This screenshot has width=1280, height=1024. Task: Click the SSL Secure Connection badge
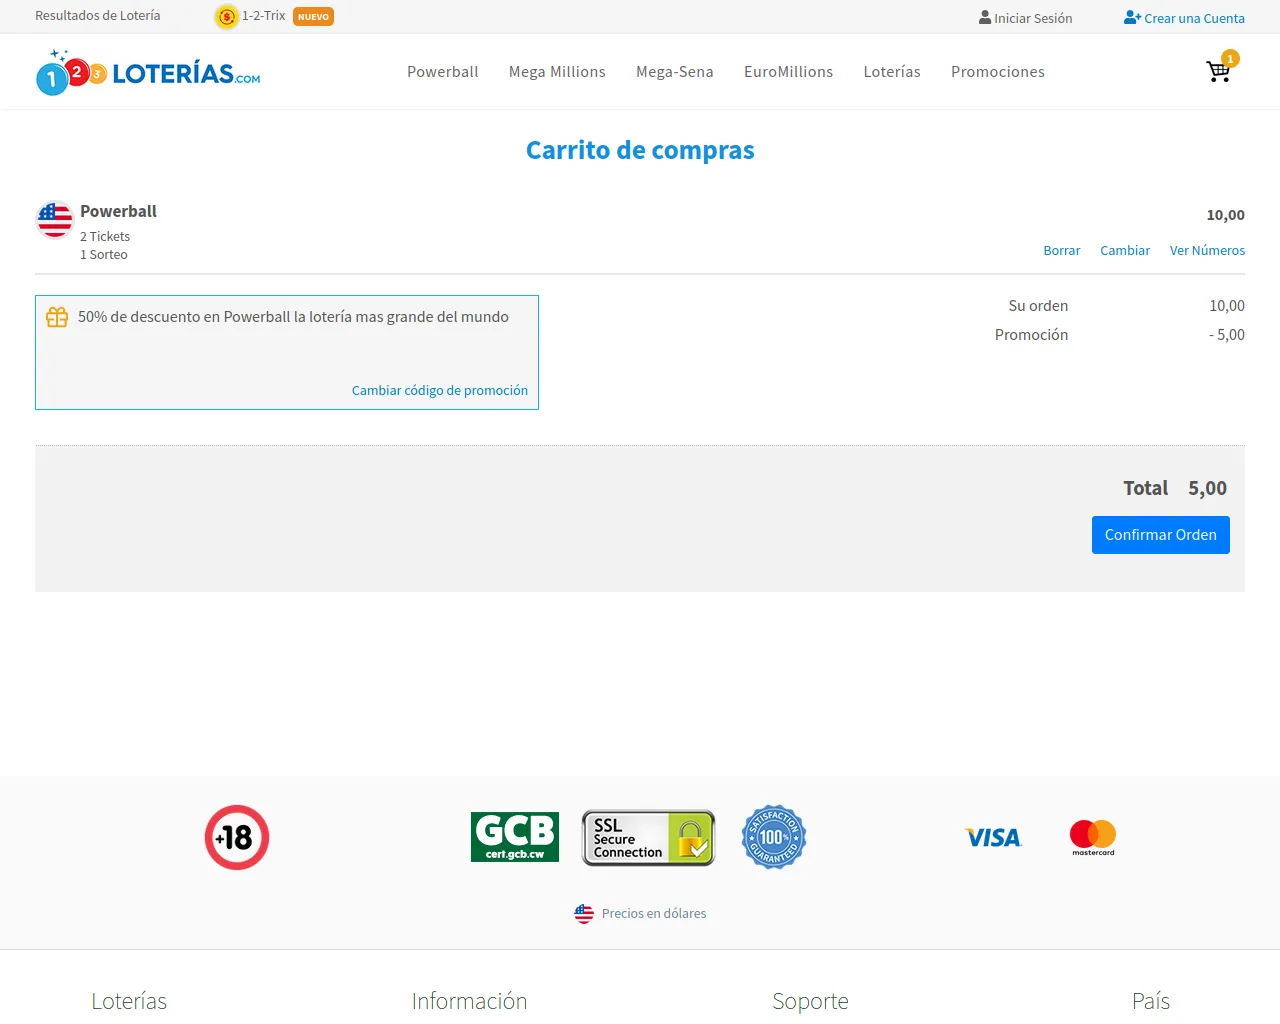(649, 838)
